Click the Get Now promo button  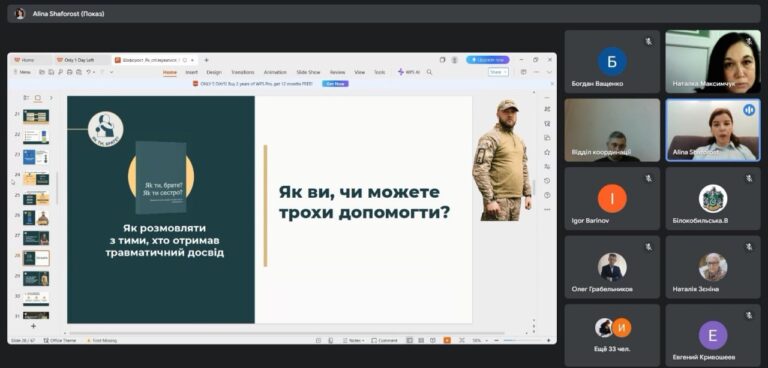336,84
